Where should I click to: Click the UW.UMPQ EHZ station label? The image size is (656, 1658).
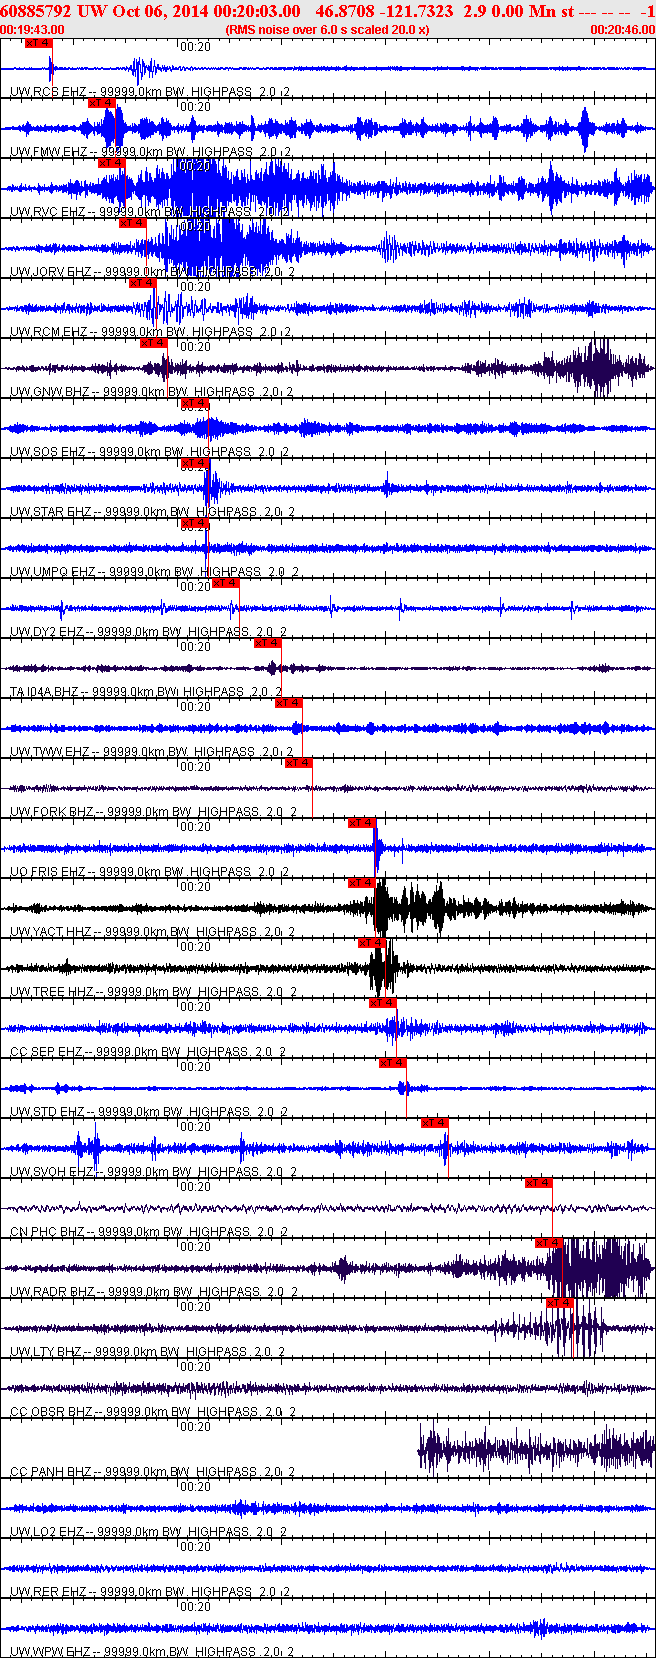[x=53, y=572]
